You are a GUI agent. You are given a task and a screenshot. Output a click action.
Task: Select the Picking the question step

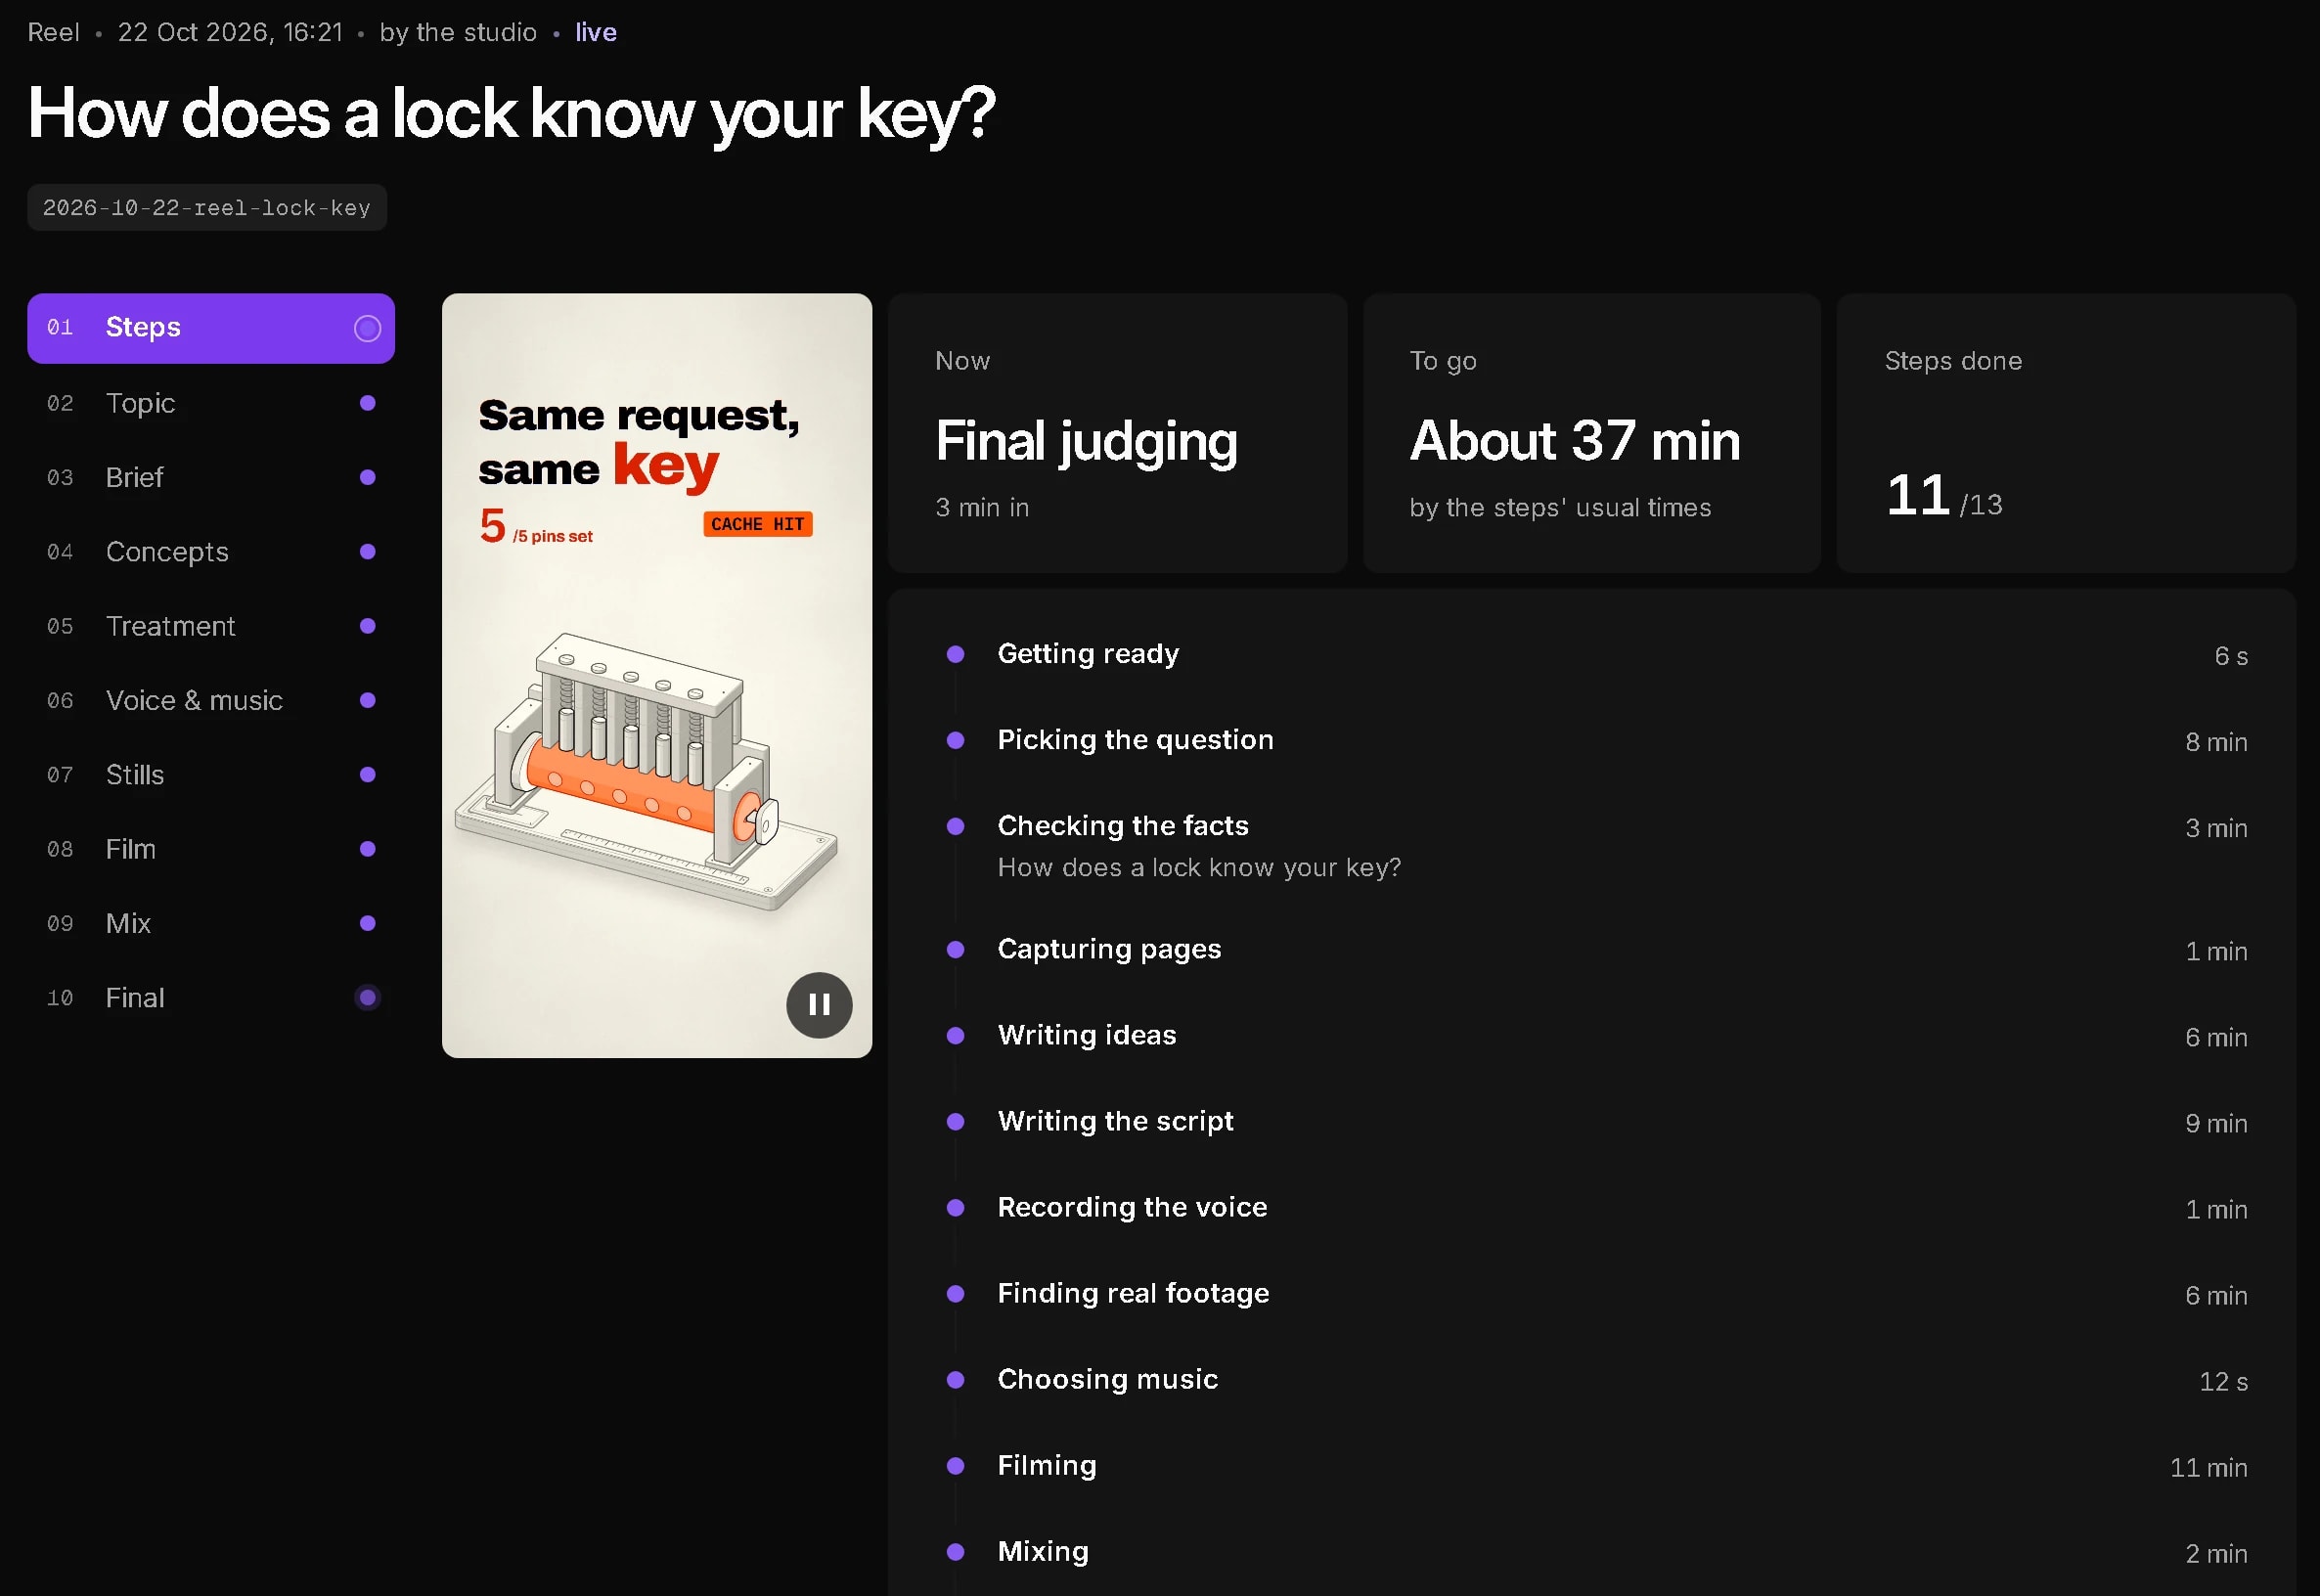tap(1591, 740)
